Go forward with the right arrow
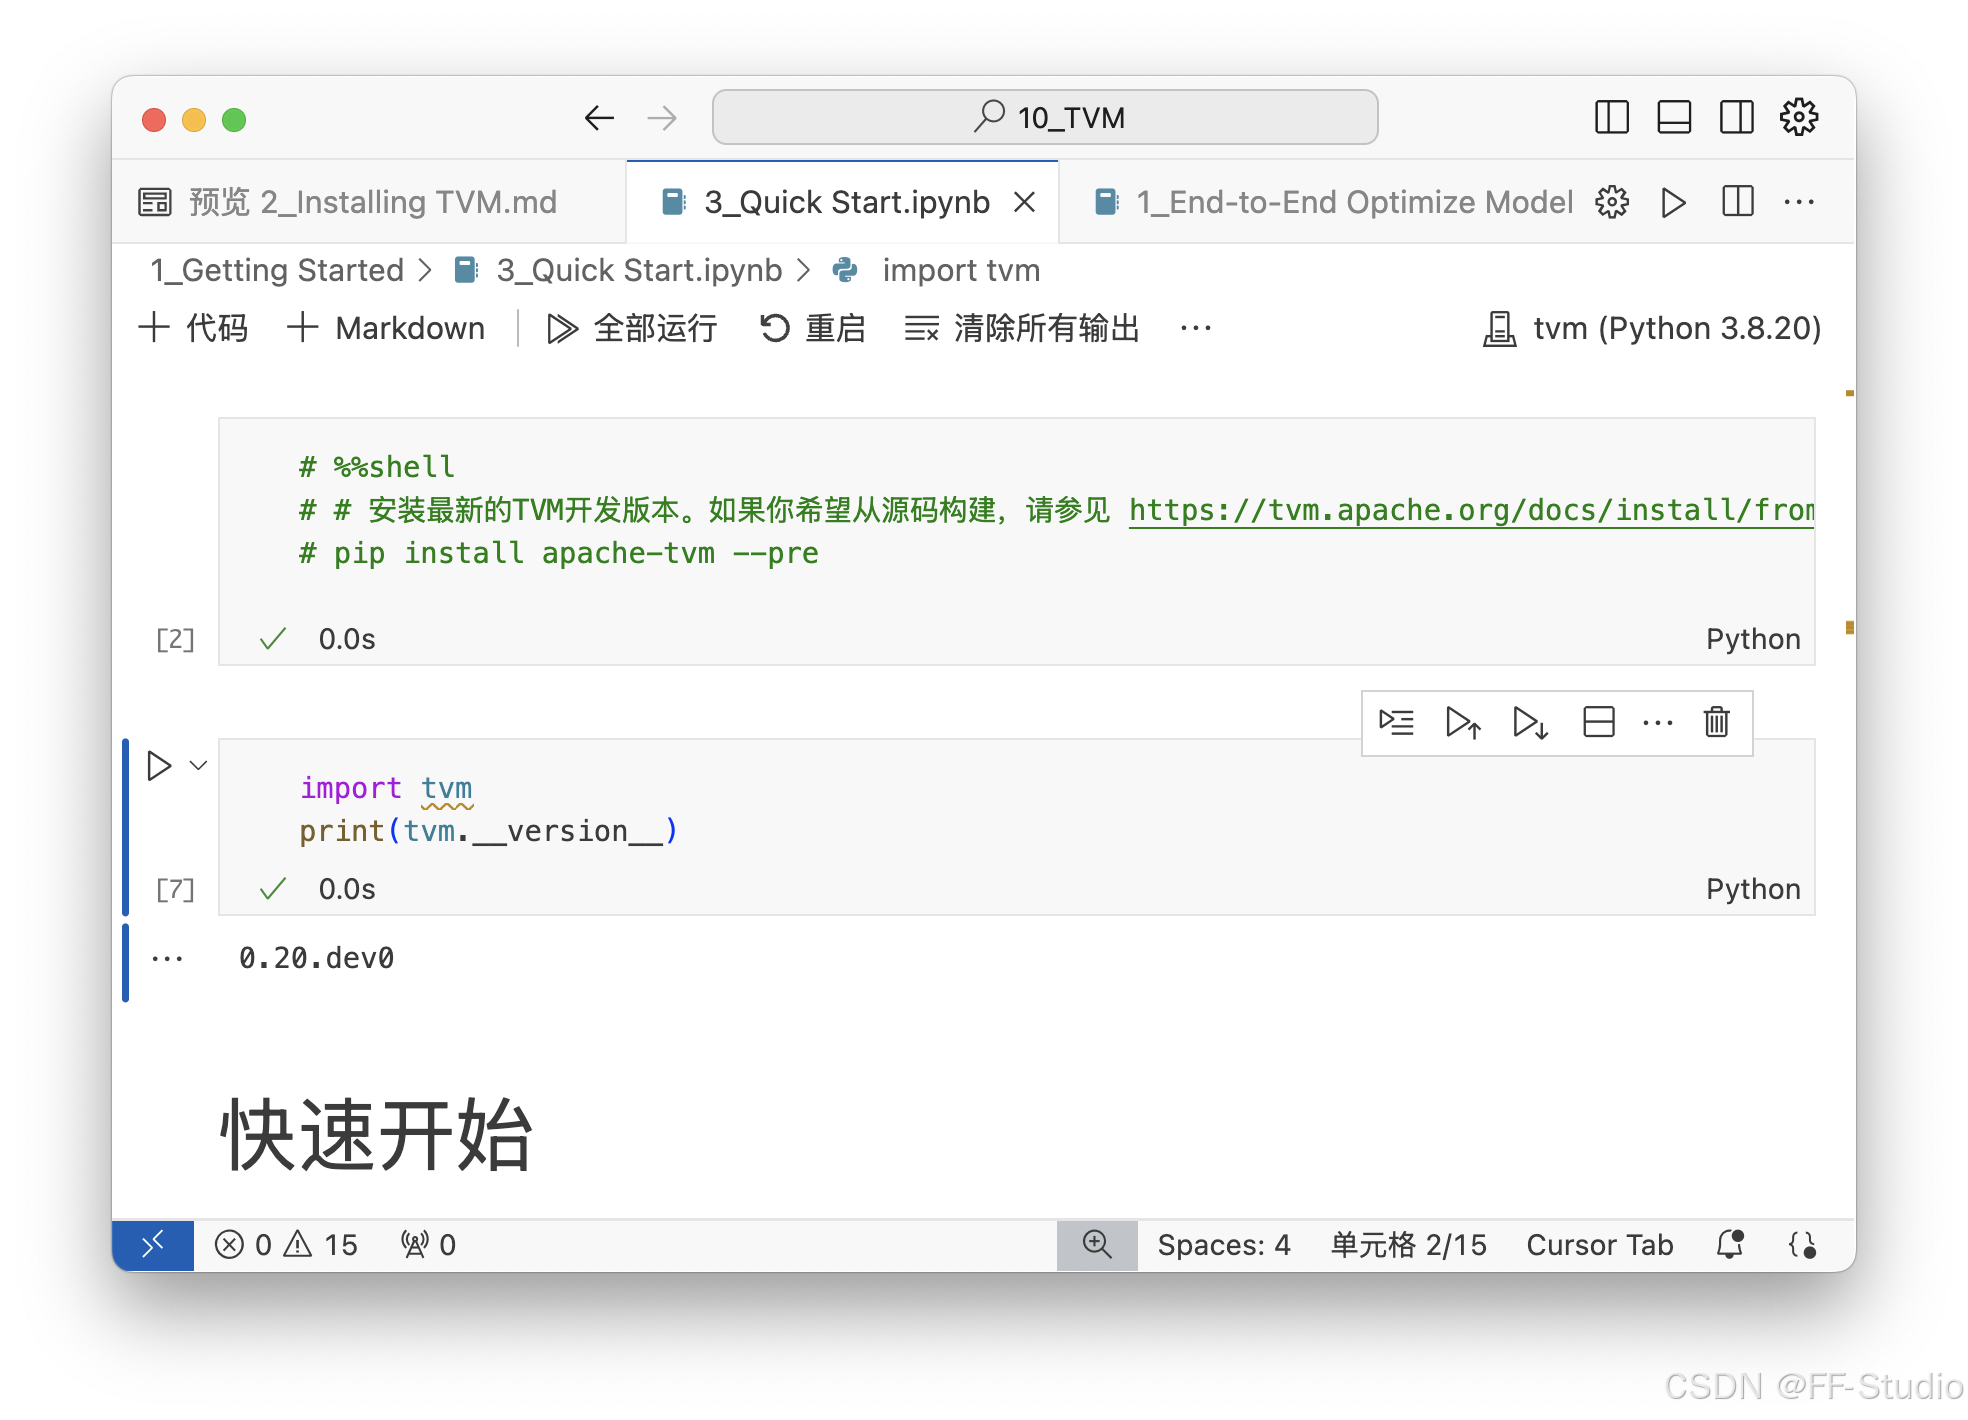The width and height of the screenshot is (1968, 1420). click(661, 118)
